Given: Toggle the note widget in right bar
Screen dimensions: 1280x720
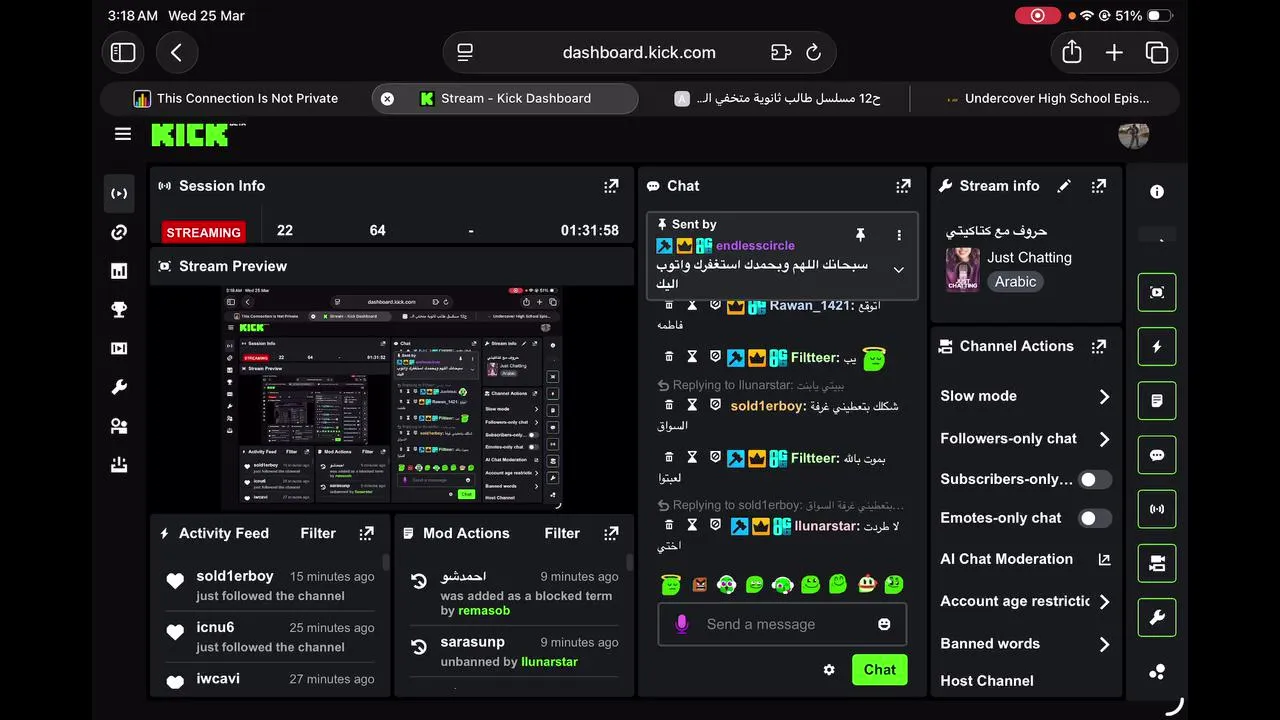Looking at the screenshot, I should (x=1157, y=401).
